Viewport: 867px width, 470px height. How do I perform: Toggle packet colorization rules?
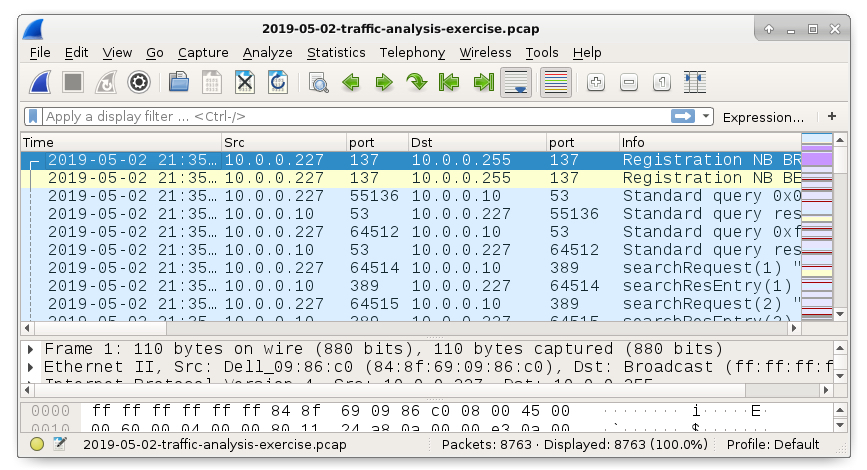click(556, 83)
